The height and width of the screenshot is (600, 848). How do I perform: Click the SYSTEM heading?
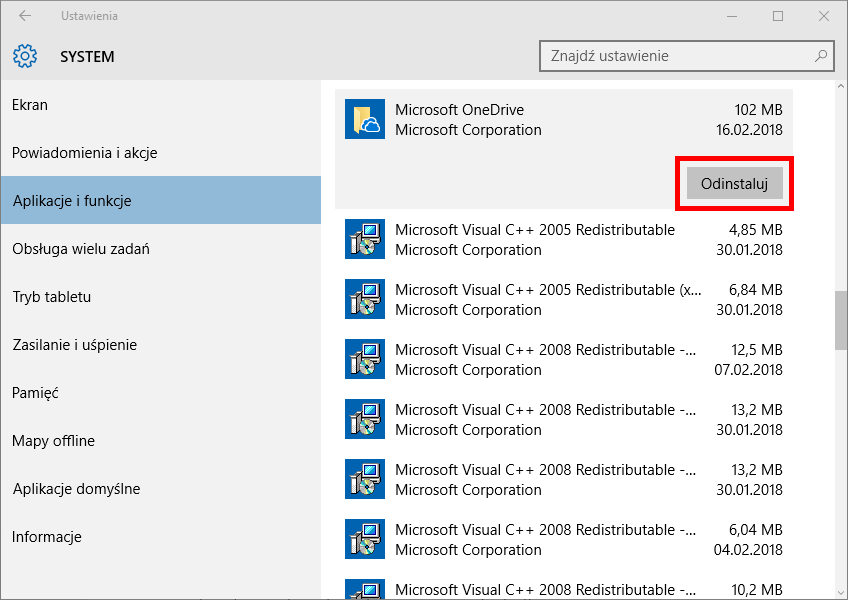87,57
